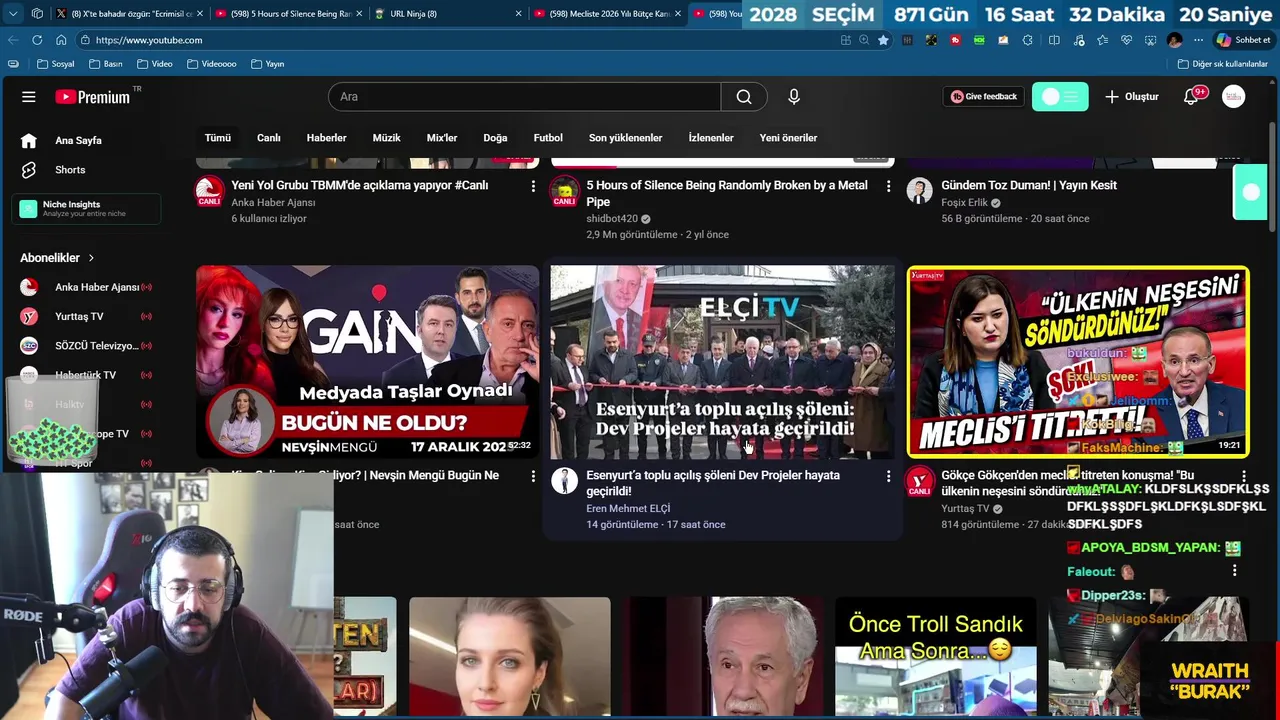Viewport: 1280px width, 720px height.
Task: Open the Yayın bookmarks folder
Action: click(x=268, y=64)
